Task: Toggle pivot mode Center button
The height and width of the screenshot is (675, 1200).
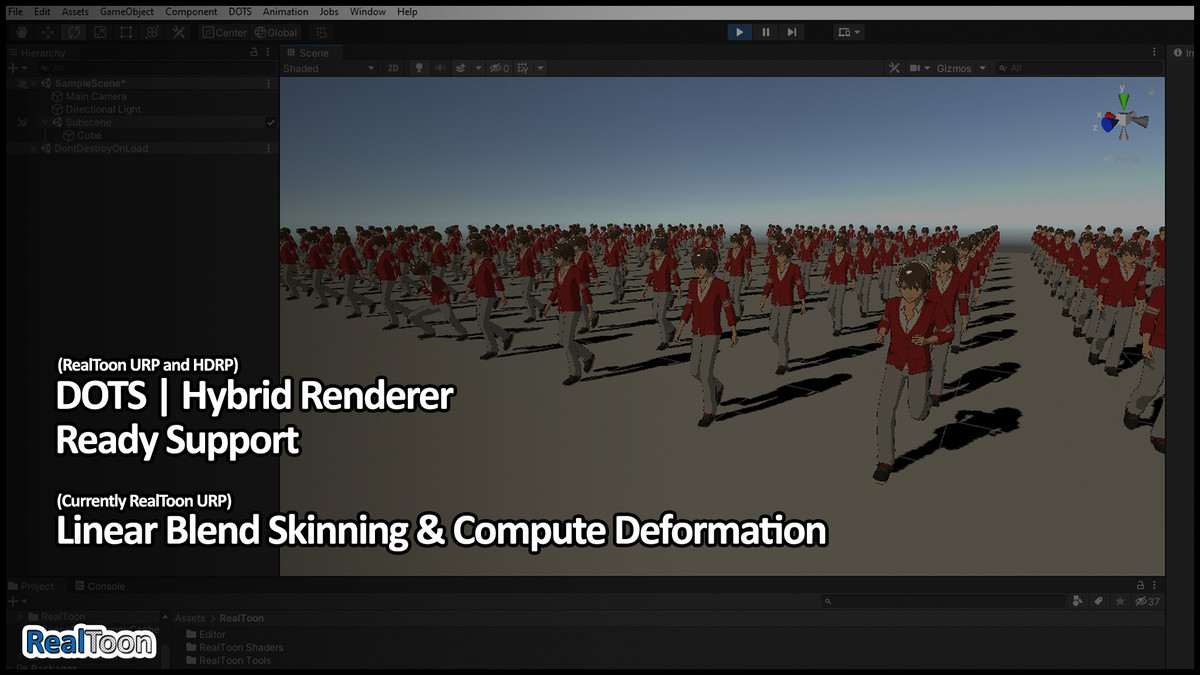Action: pyautogui.click(x=224, y=32)
